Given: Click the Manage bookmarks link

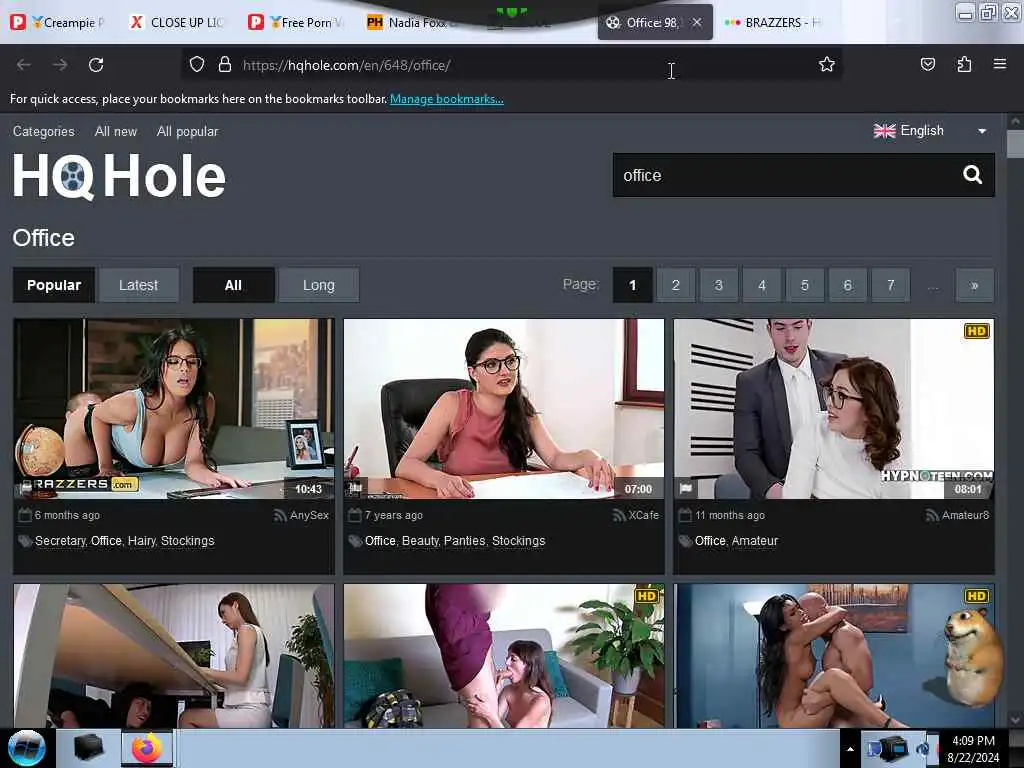Looking at the screenshot, I should (x=447, y=99).
